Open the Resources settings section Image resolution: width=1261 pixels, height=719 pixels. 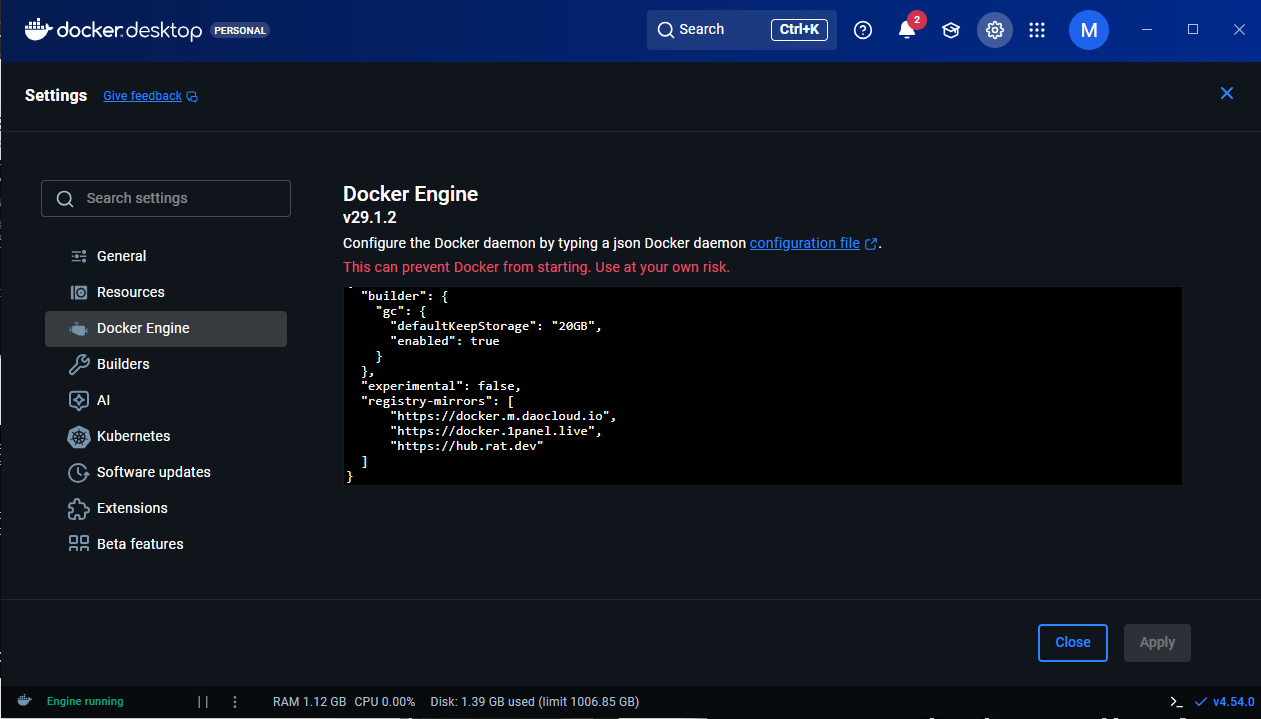(x=166, y=292)
